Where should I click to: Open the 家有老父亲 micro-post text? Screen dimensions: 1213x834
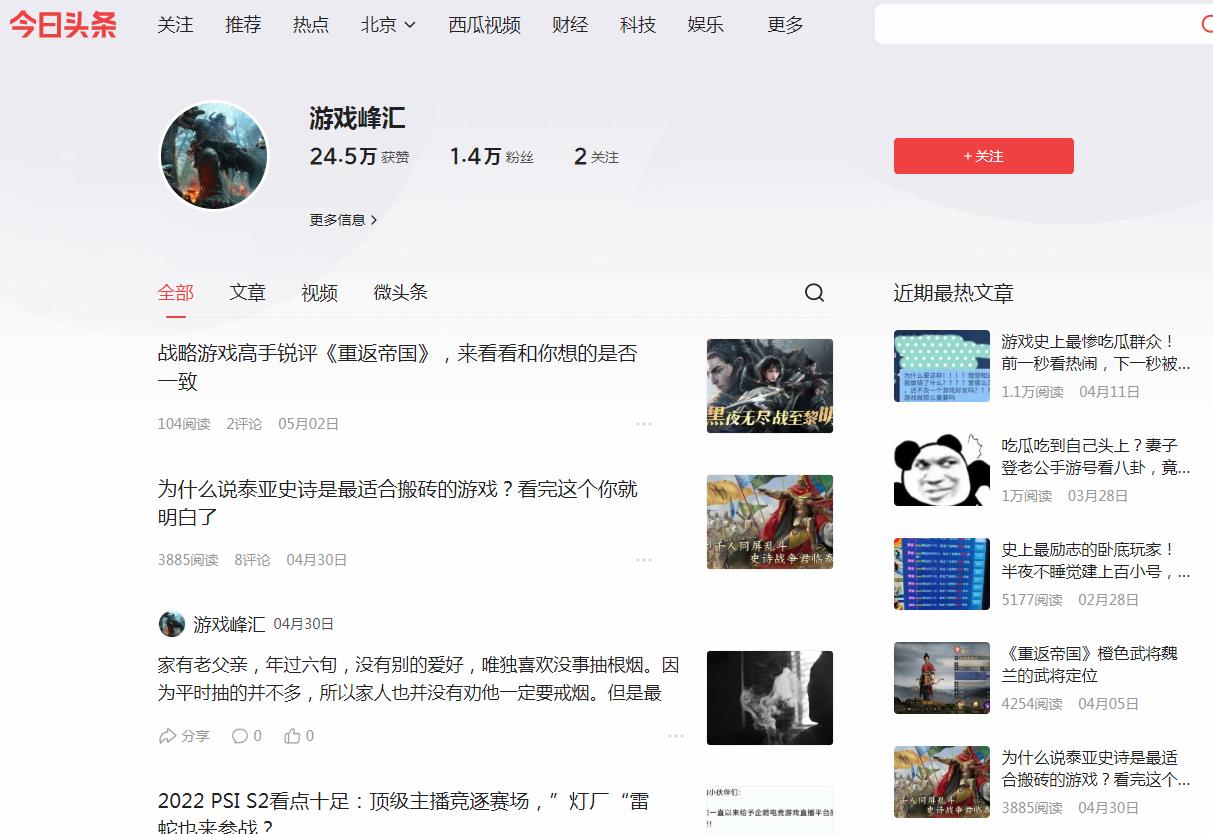tap(418, 679)
